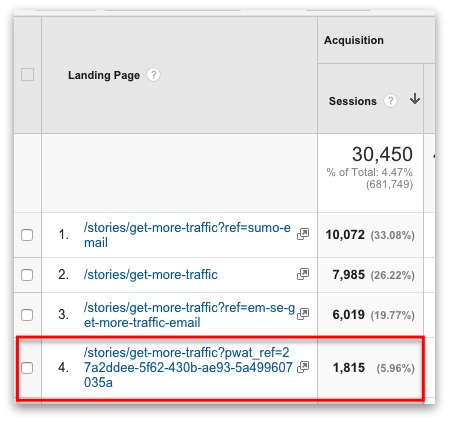Select sessions value 10,072
Viewport: 449px width, 422px height.
pos(345,235)
